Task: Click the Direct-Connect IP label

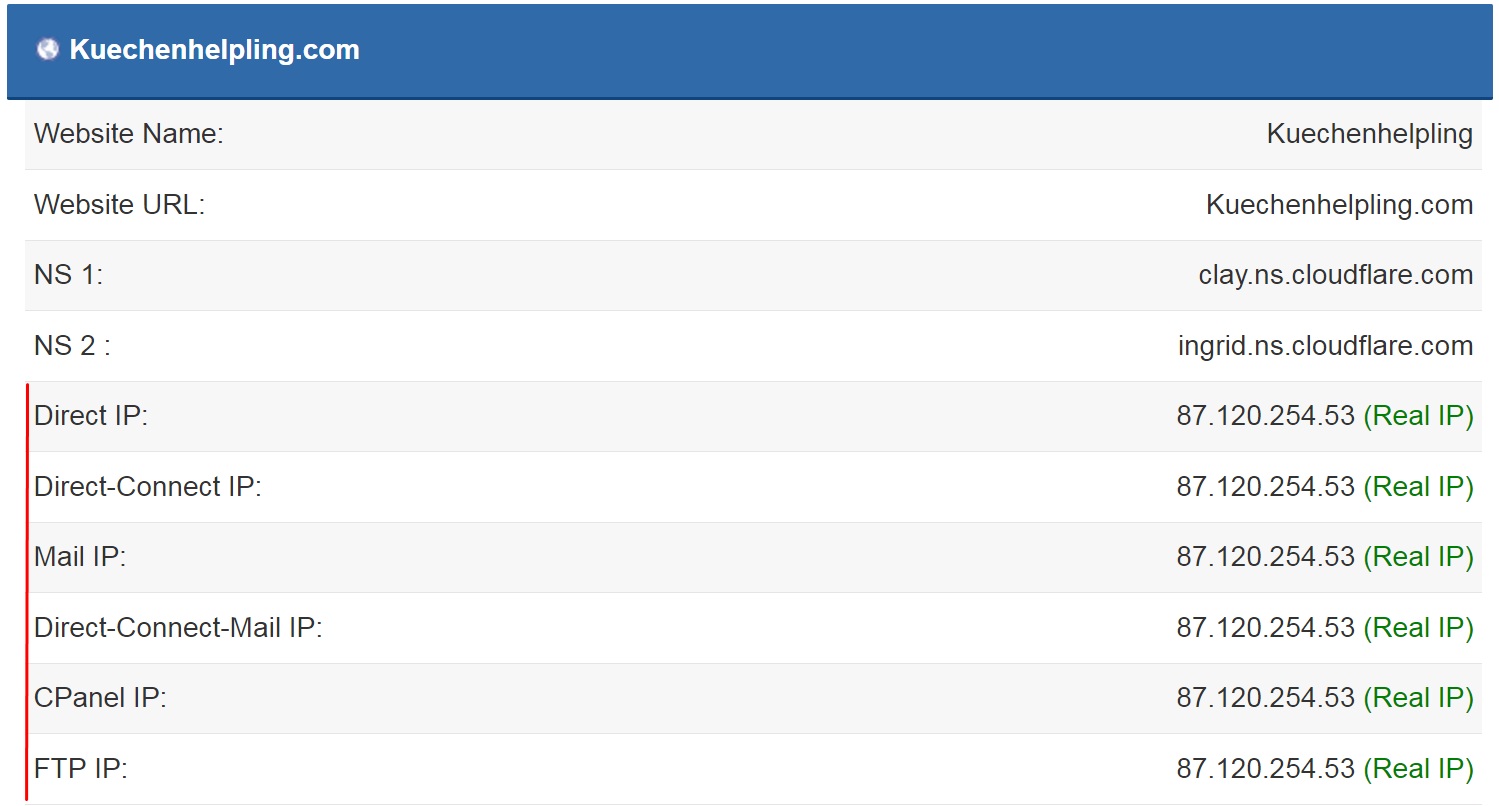Action: click(x=148, y=487)
